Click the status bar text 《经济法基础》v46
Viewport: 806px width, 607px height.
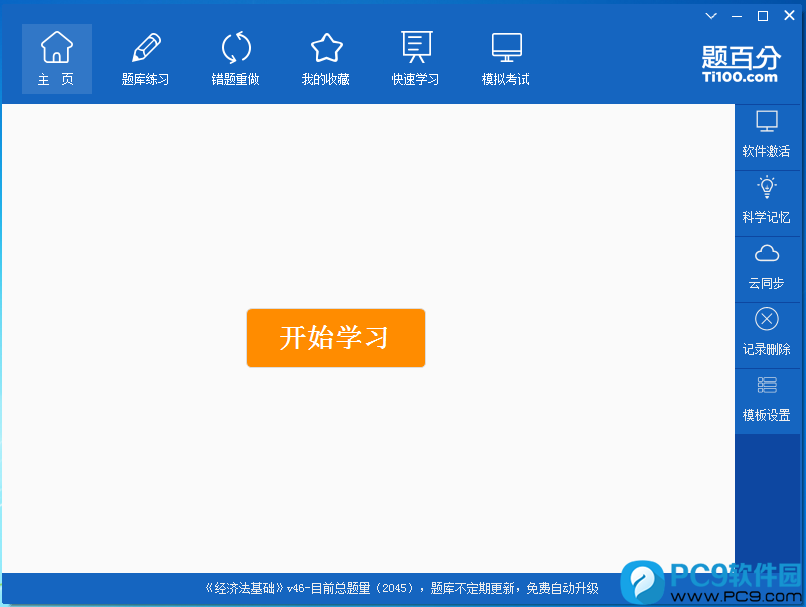254,588
